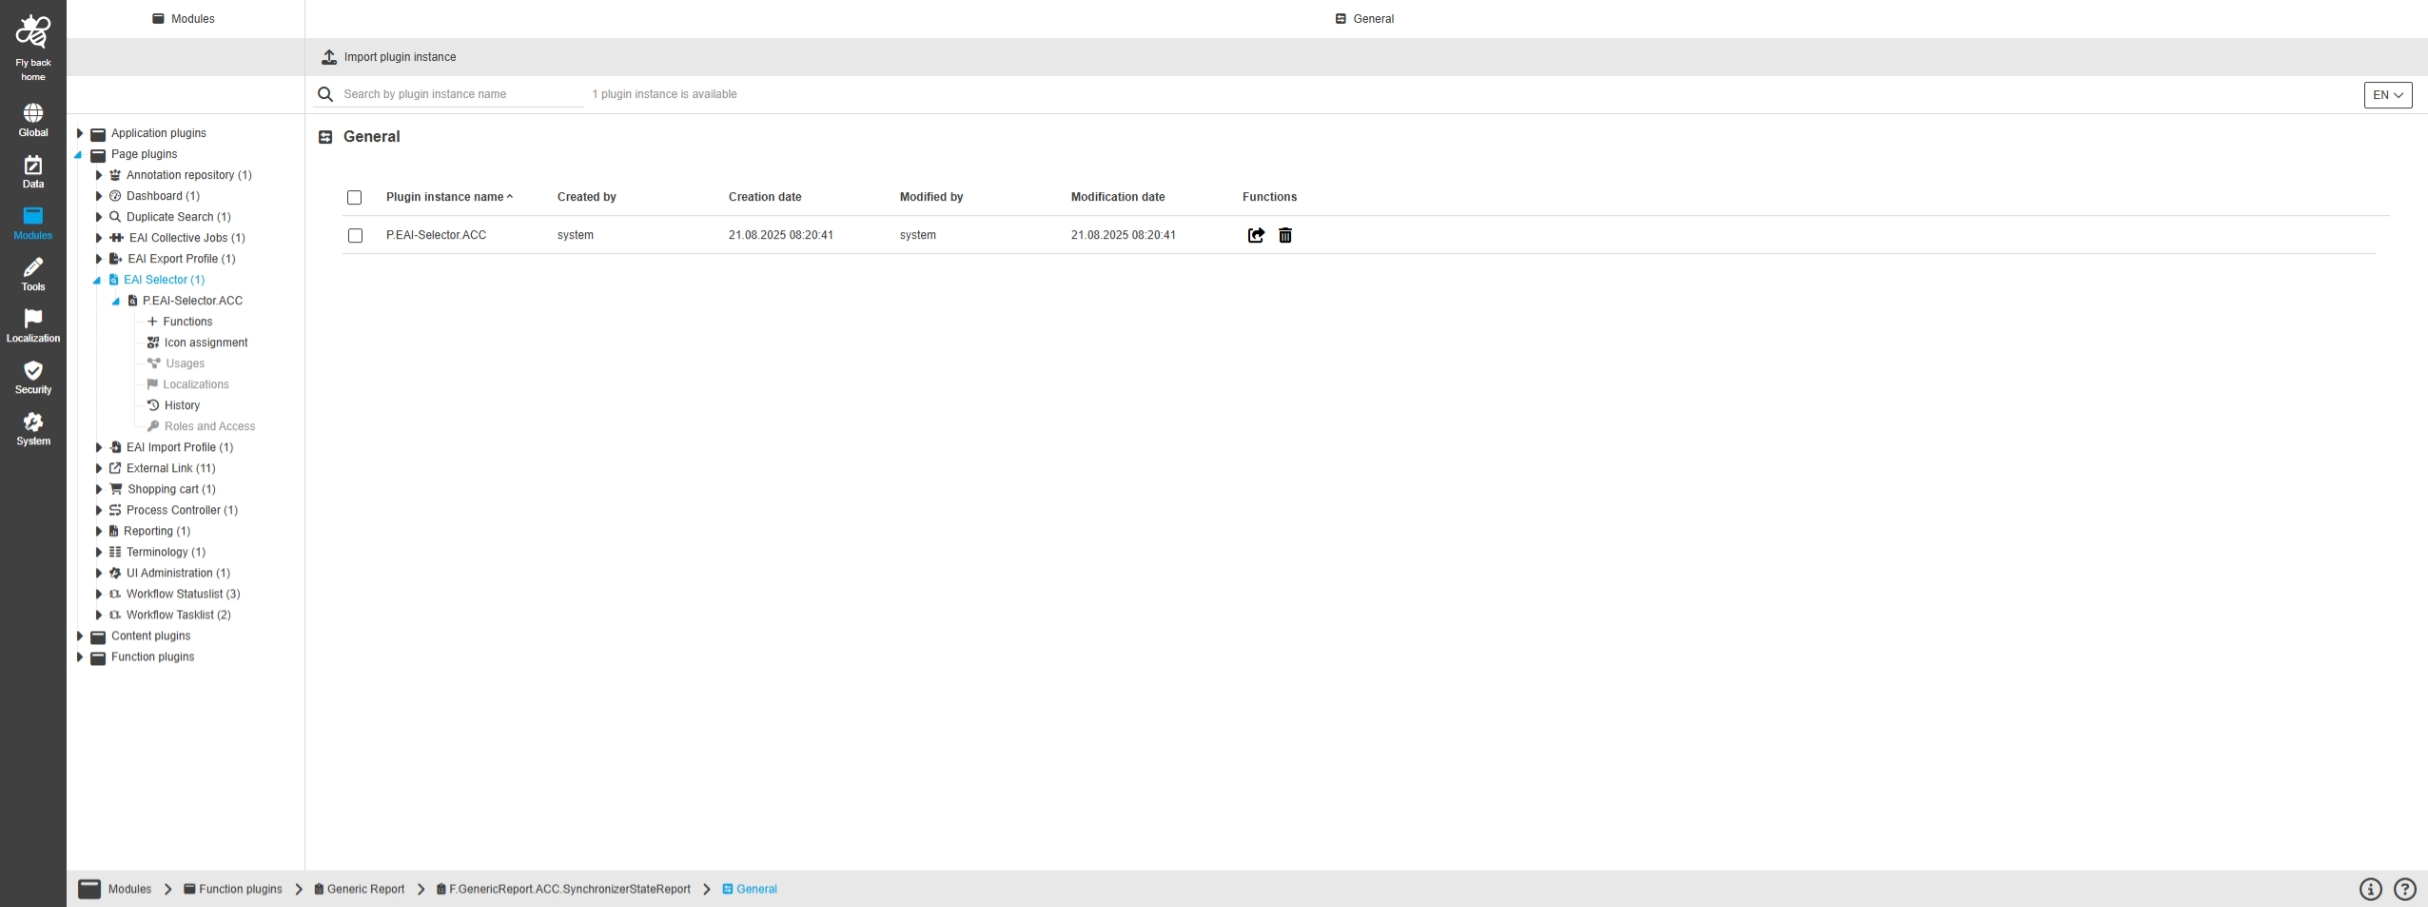
Task: Expand the EAI Import Profile node
Action: (99, 447)
